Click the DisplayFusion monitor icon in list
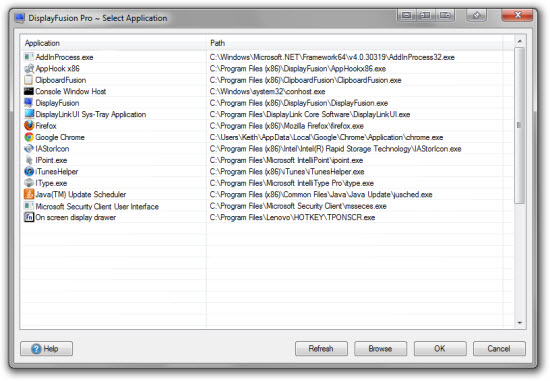Viewport: 550px width, 381px height. click(x=29, y=103)
